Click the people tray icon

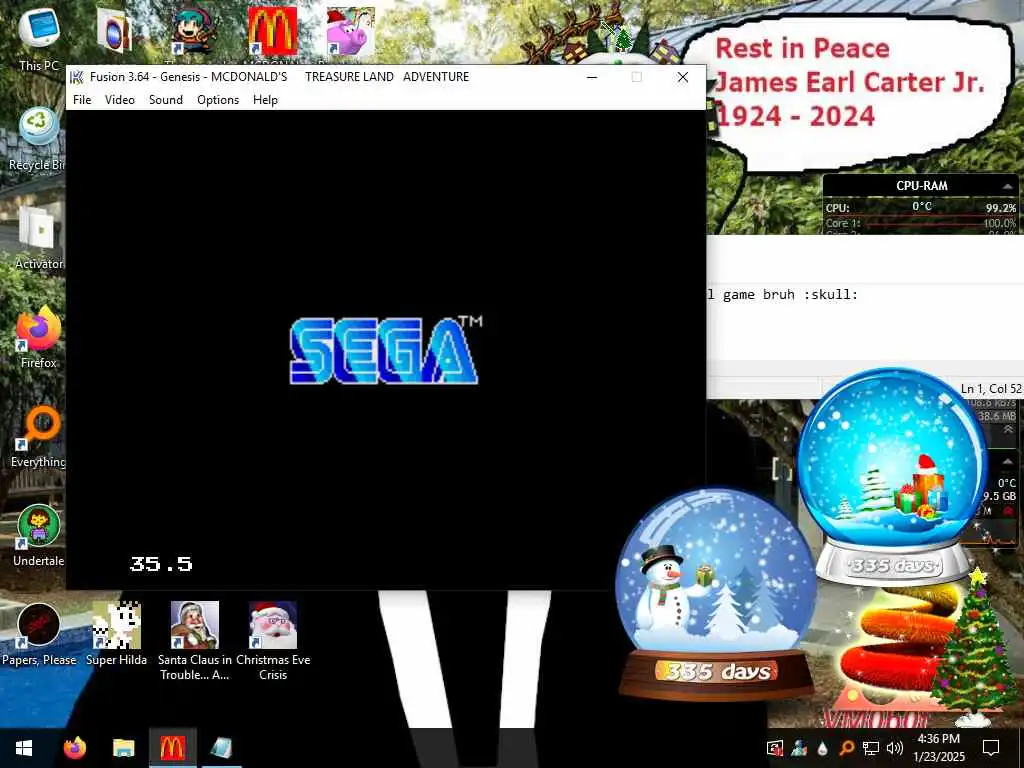point(799,748)
